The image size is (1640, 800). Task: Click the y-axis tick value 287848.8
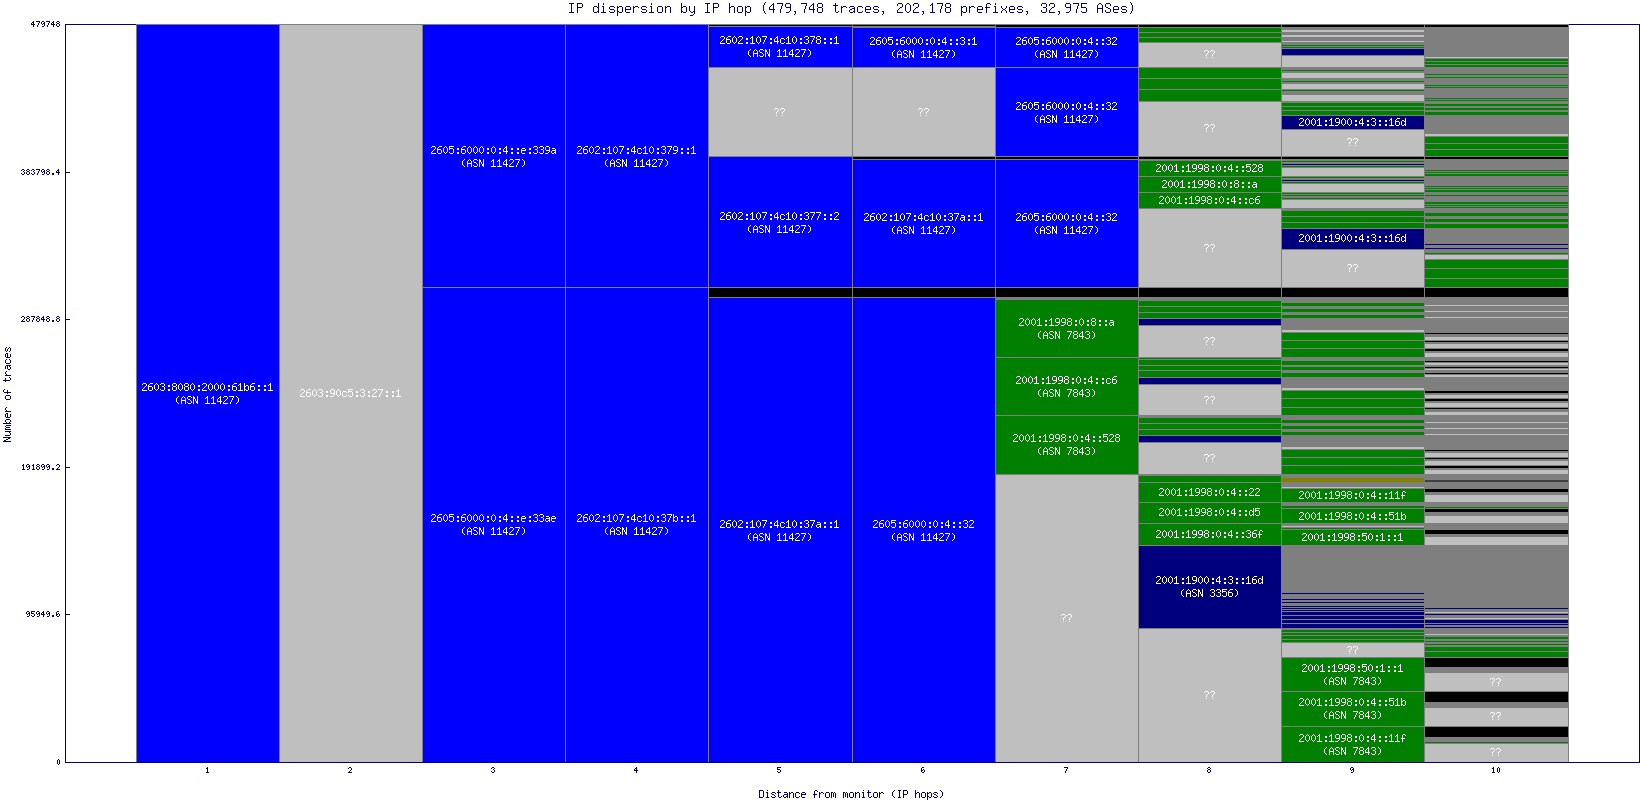click(x=40, y=319)
